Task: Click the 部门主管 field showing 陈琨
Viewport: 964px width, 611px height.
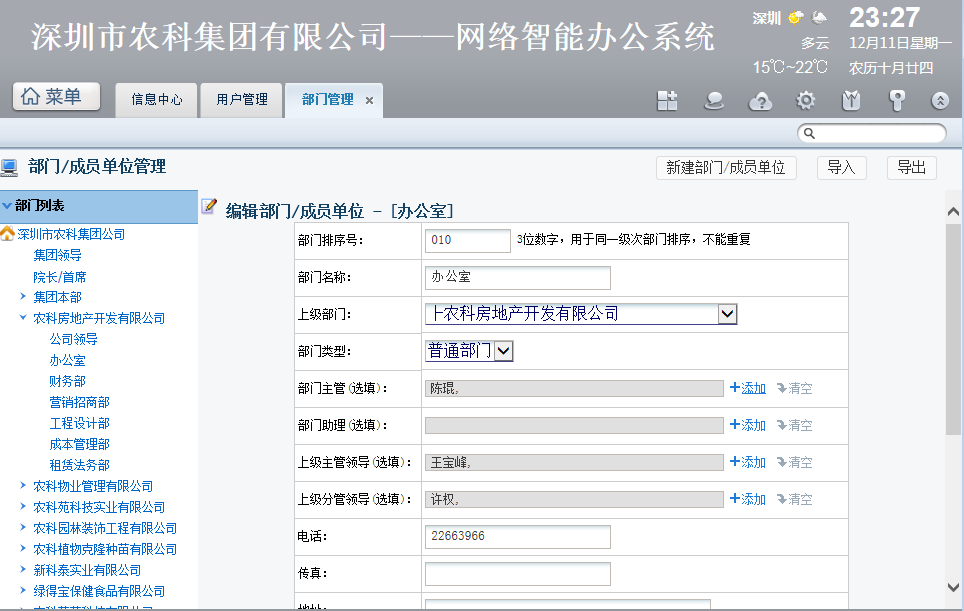Action: (574, 388)
